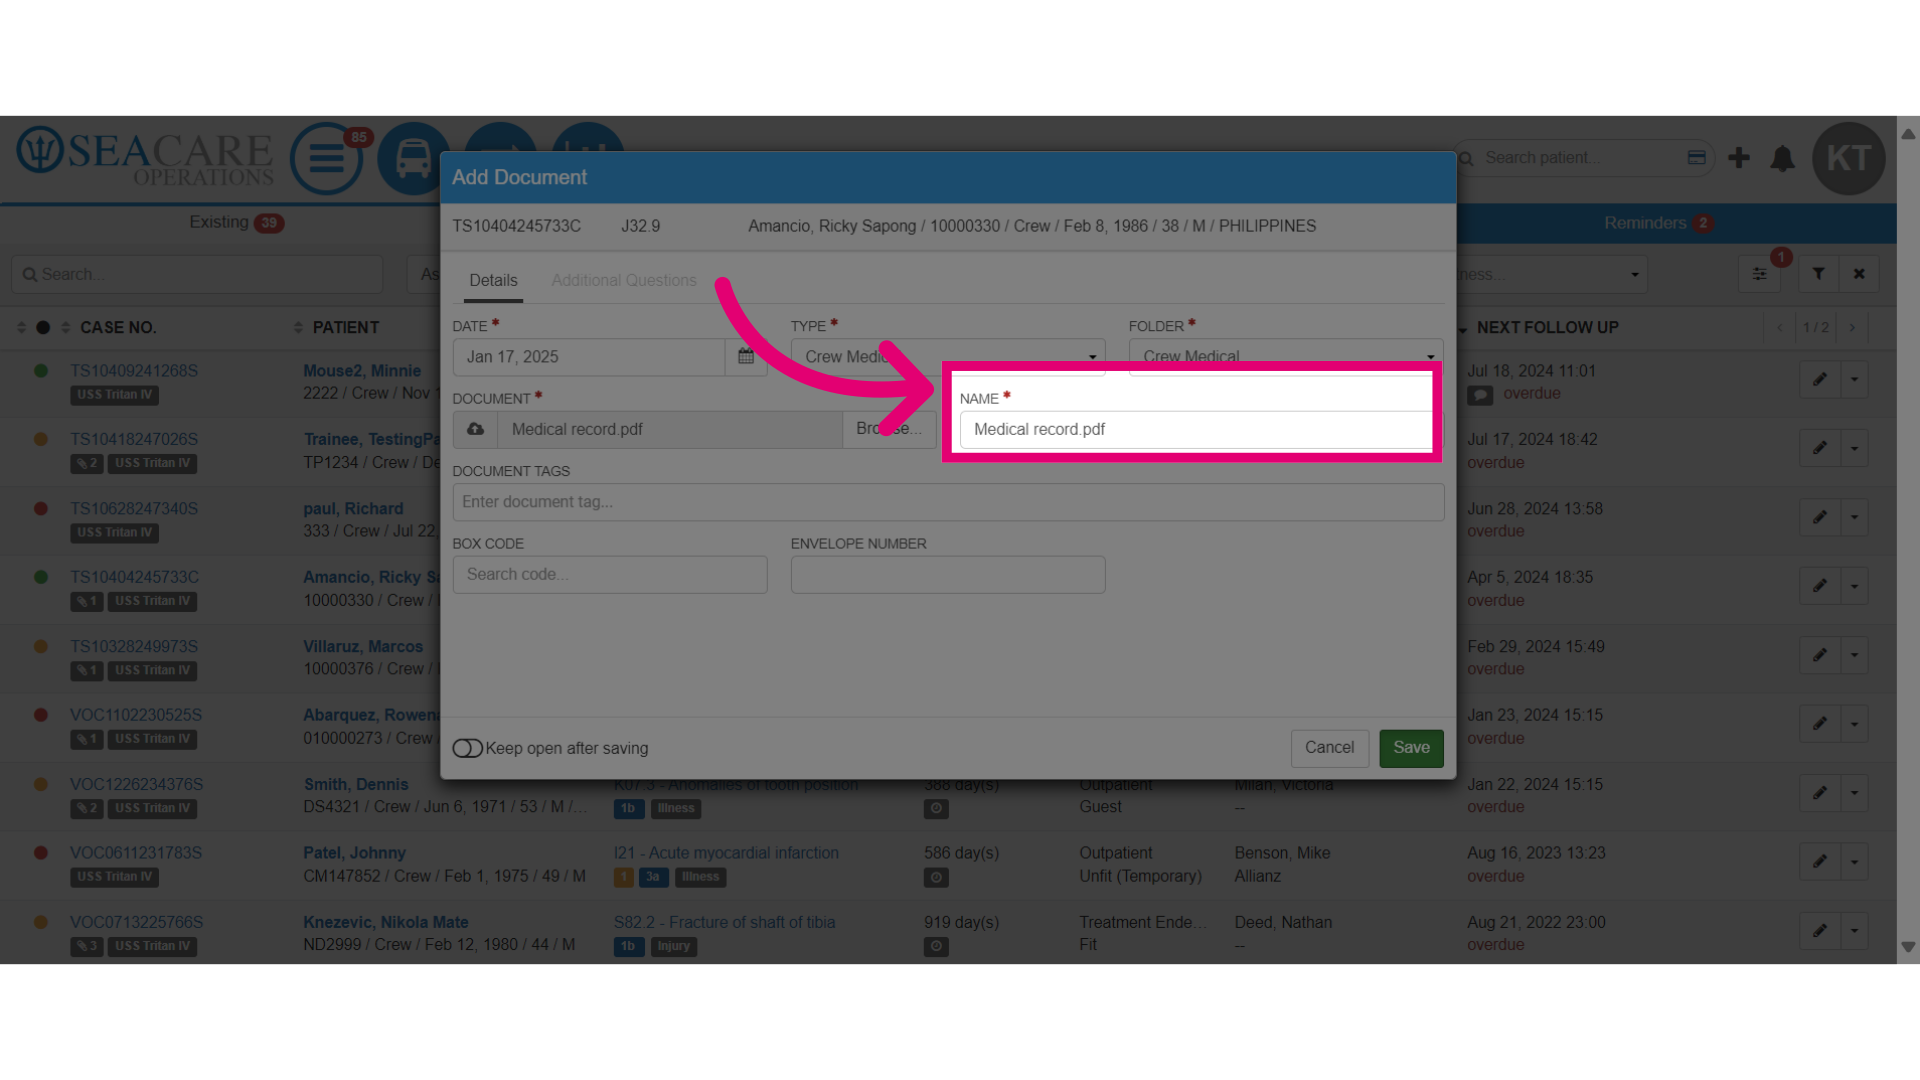
Task: Toggle Keep open after saving switch
Action: [467, 748]
